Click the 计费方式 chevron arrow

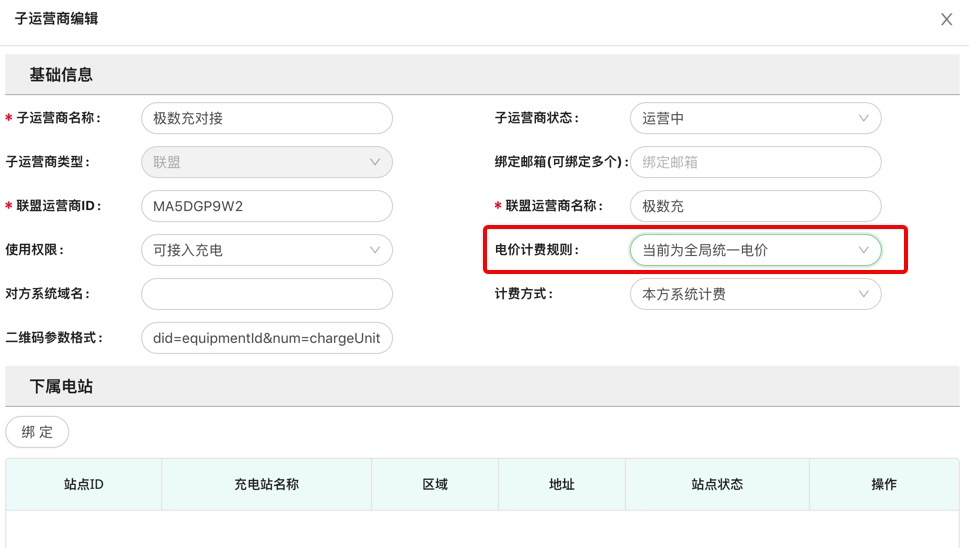[864, 294]
